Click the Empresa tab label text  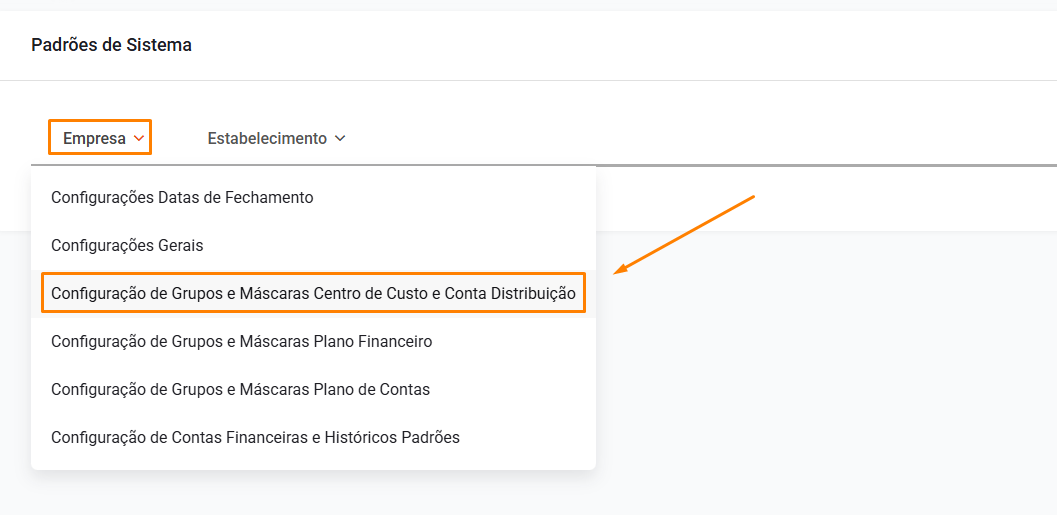pos(94,139)
